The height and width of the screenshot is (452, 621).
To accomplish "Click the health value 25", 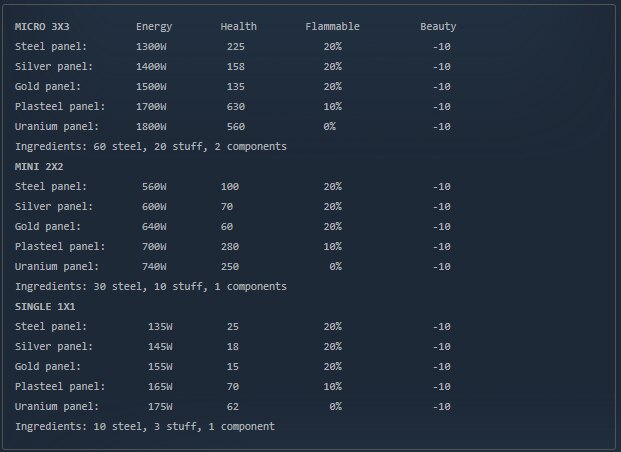I will (233, 327).
